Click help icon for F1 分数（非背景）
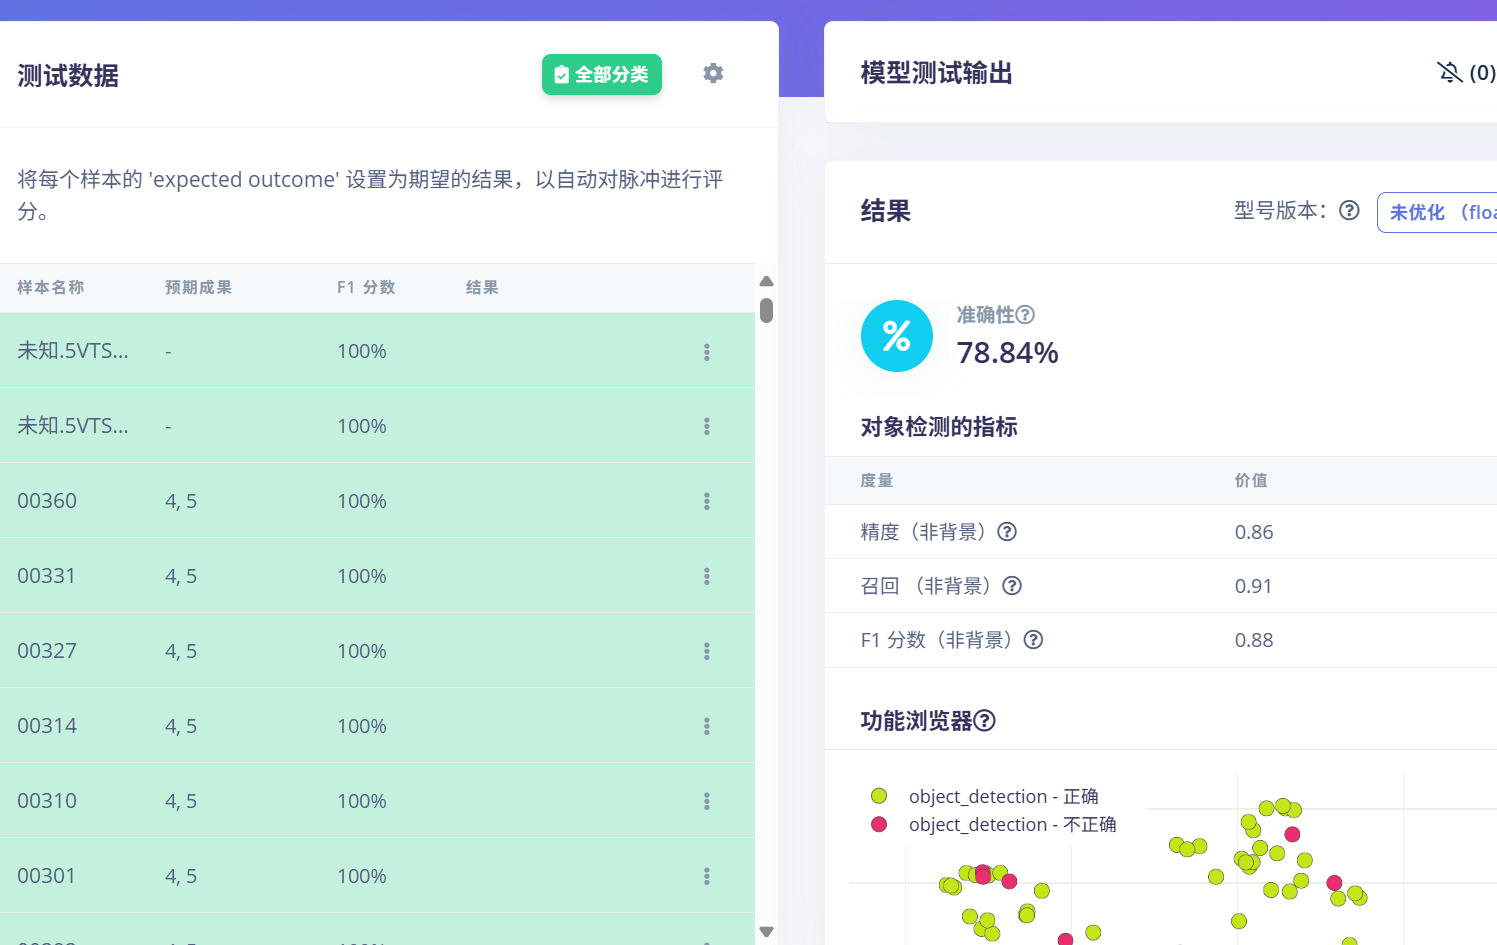 tap(1033, 640)
